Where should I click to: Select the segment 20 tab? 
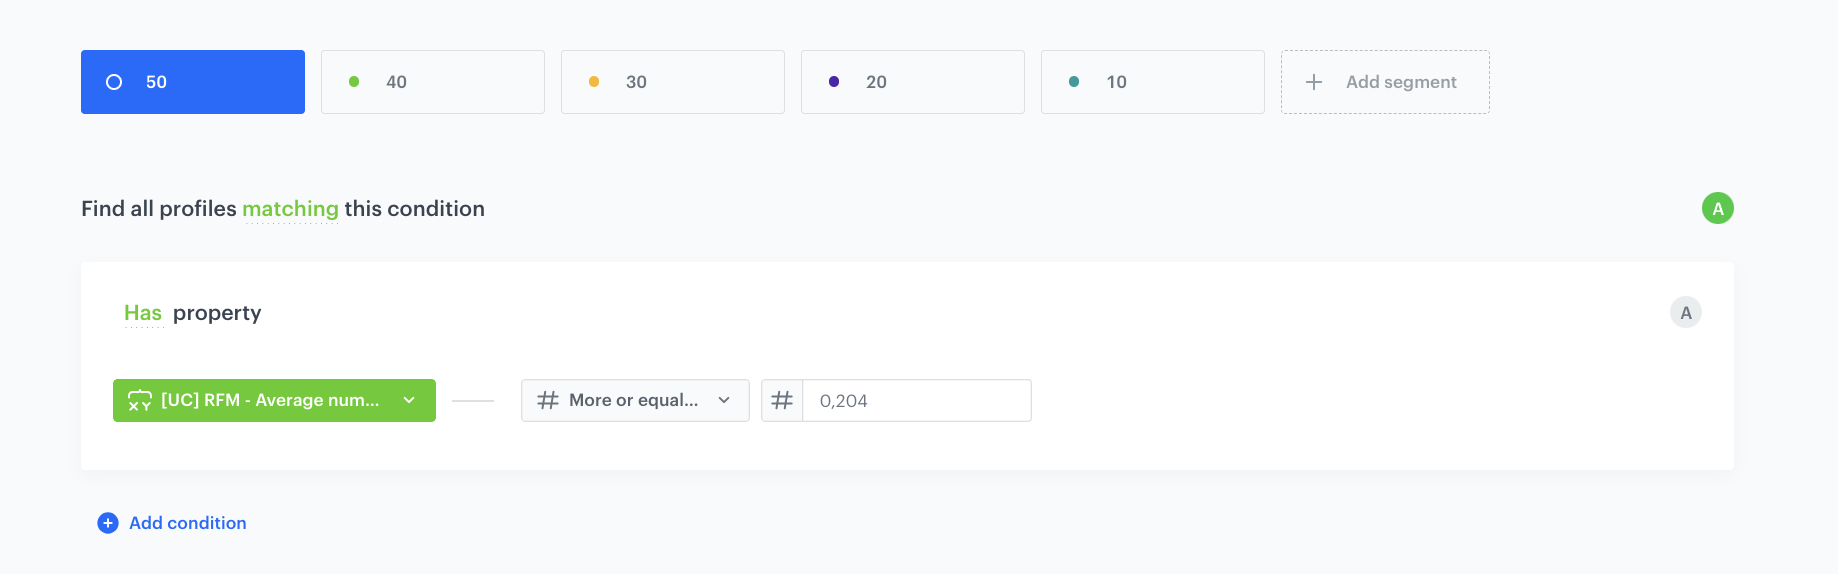912,82
